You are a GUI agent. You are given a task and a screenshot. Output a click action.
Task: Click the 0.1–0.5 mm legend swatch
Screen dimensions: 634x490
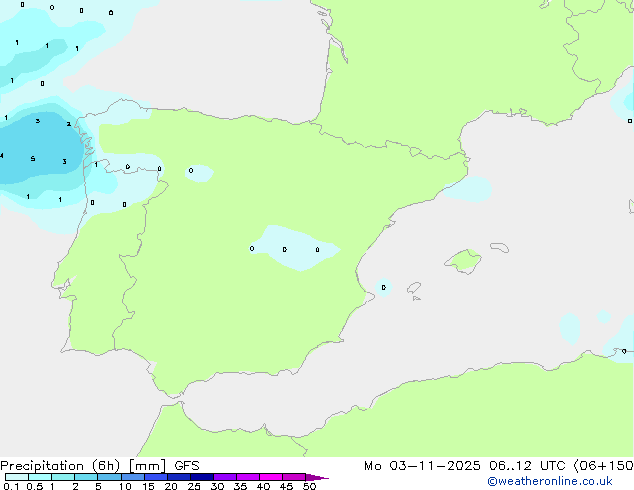(17, 477)
